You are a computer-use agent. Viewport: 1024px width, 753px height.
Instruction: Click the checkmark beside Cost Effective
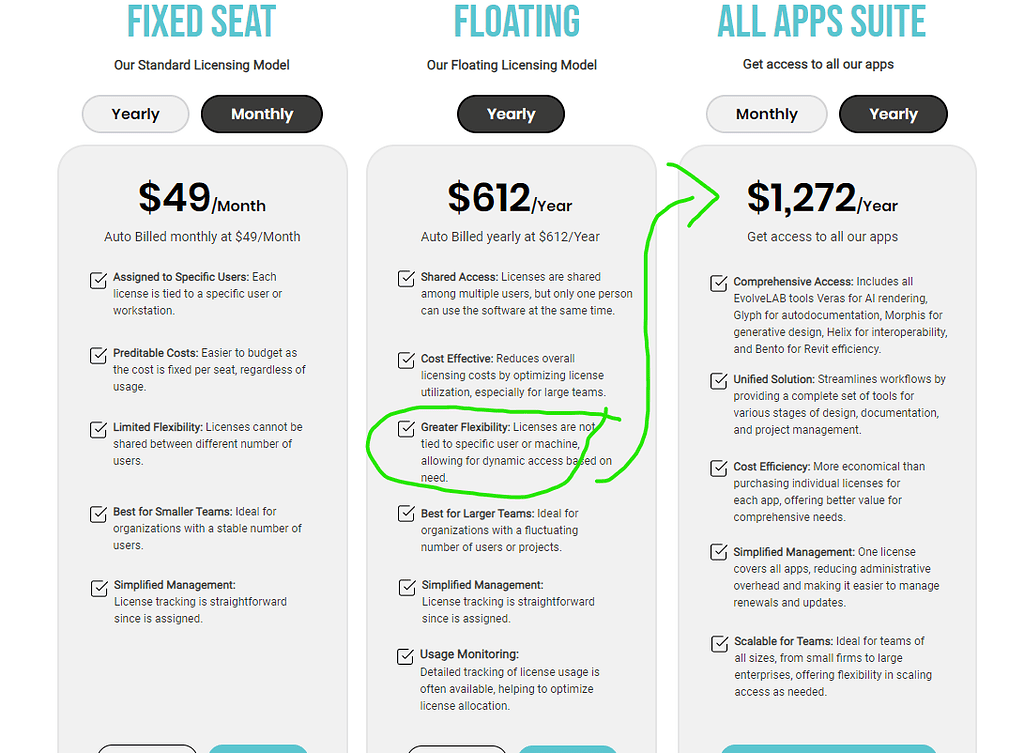point(407,362)
